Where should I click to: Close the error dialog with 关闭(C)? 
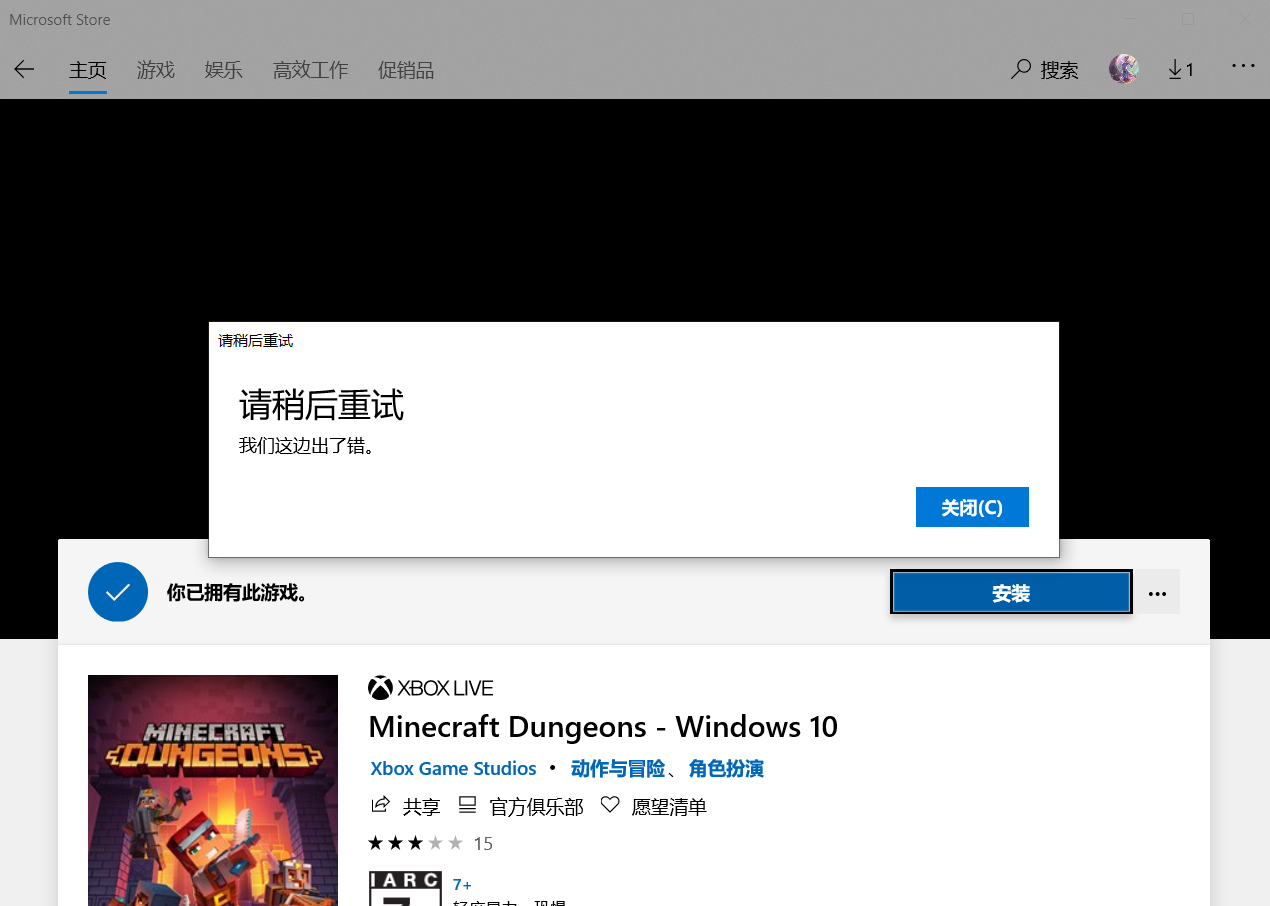coord(972,507)
